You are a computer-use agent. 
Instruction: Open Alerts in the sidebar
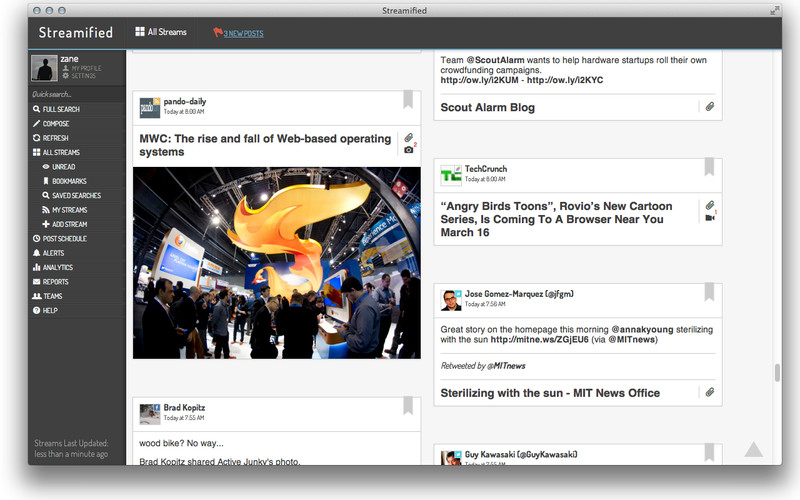[48, 253]
